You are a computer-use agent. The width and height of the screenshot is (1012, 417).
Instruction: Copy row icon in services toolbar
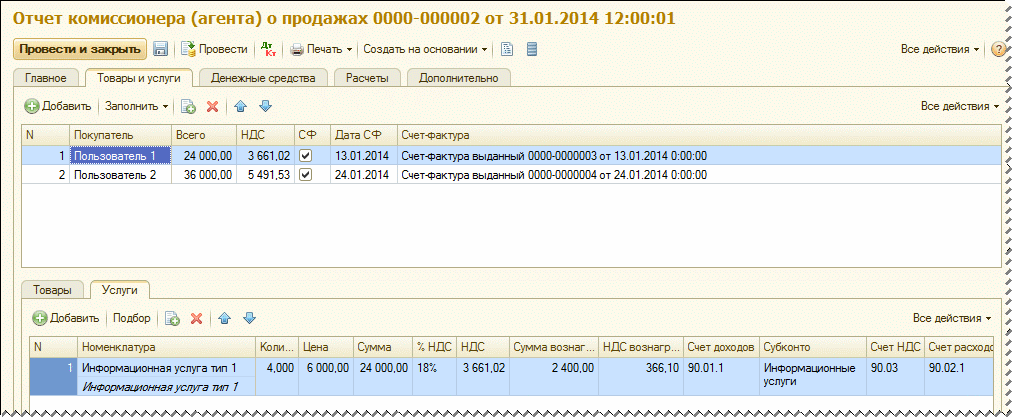(172, 318)
